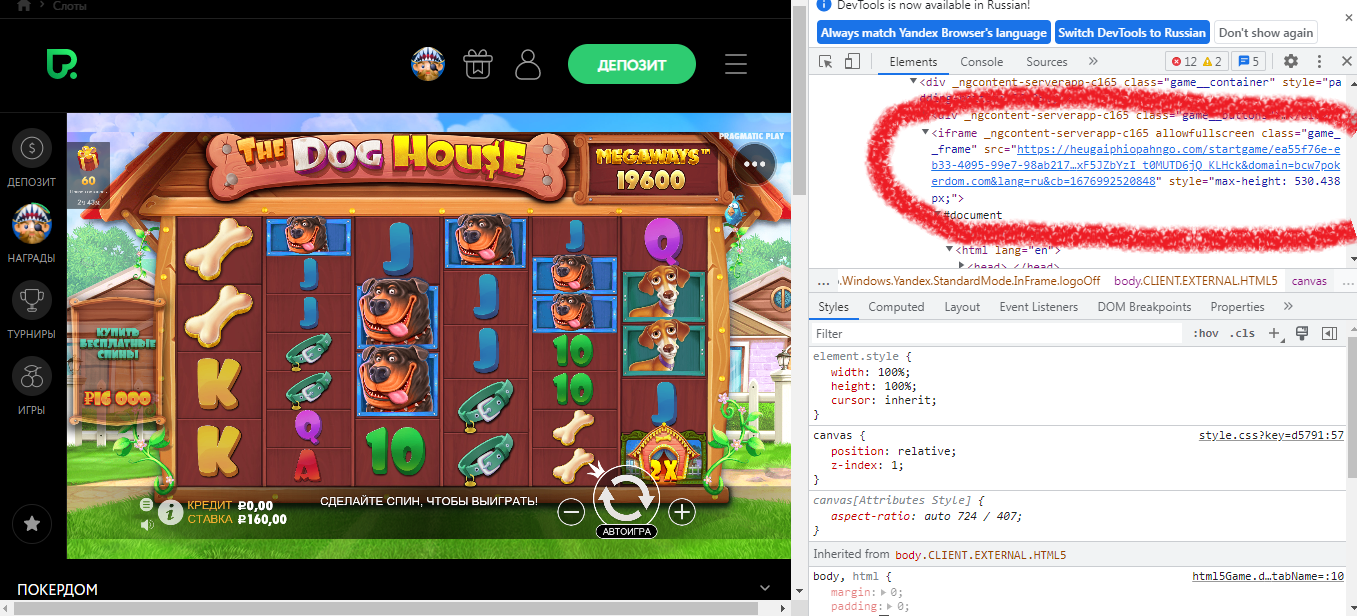Open the slot game menu icon
Viewport: 1357px width, 616px height.
pyautogui.click(x=147, y=505)
